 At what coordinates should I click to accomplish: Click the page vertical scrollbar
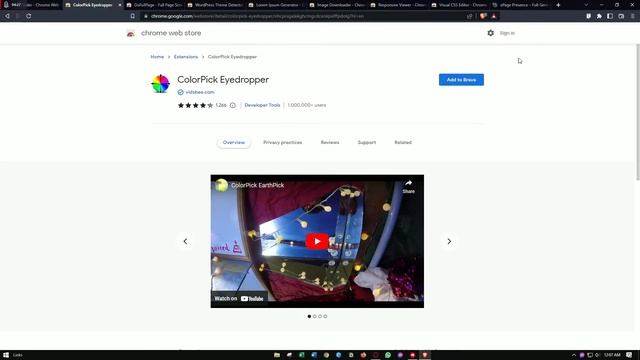pyautogui.click(x=638, y=112)
